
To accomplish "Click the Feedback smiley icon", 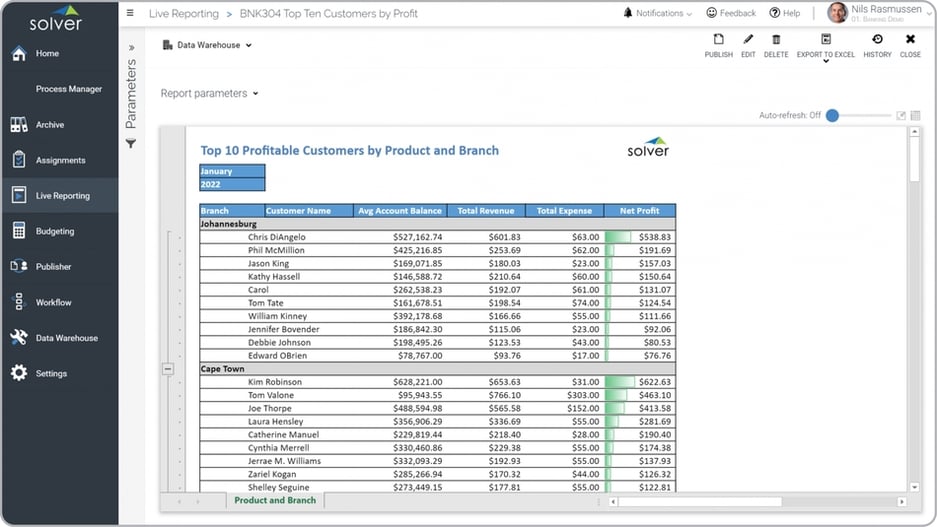I will pos(712,13).
